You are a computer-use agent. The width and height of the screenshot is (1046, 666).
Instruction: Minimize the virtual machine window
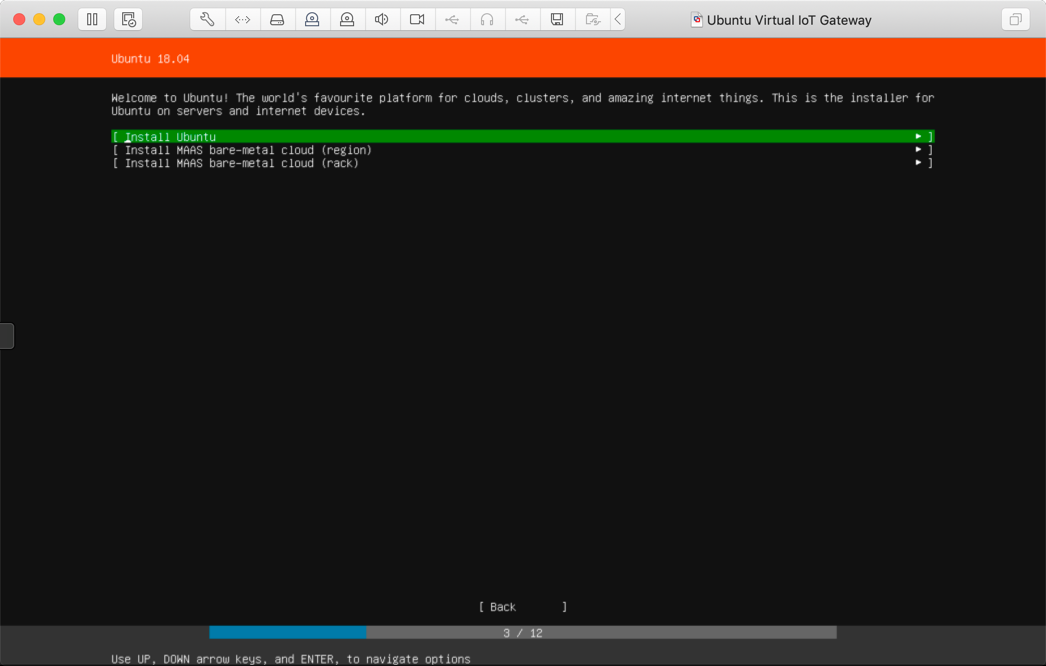click(x=39, y=19)
